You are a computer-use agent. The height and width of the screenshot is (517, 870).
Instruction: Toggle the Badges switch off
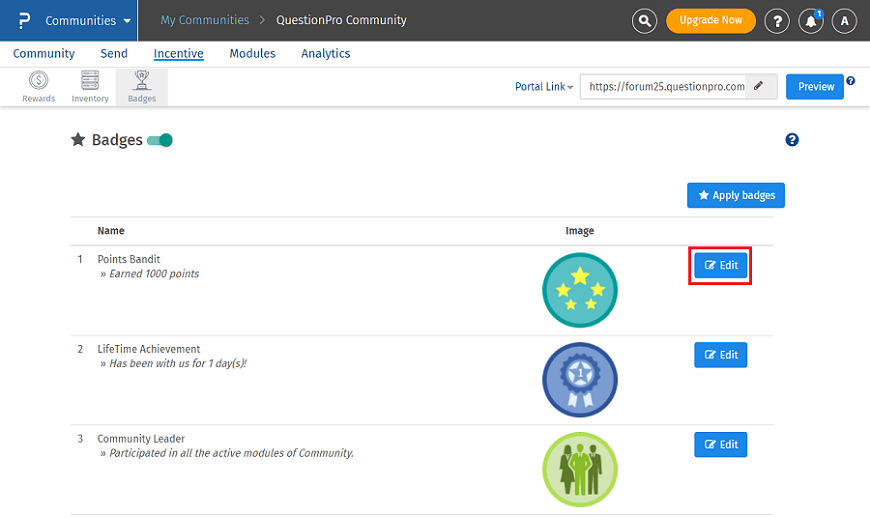160,140
